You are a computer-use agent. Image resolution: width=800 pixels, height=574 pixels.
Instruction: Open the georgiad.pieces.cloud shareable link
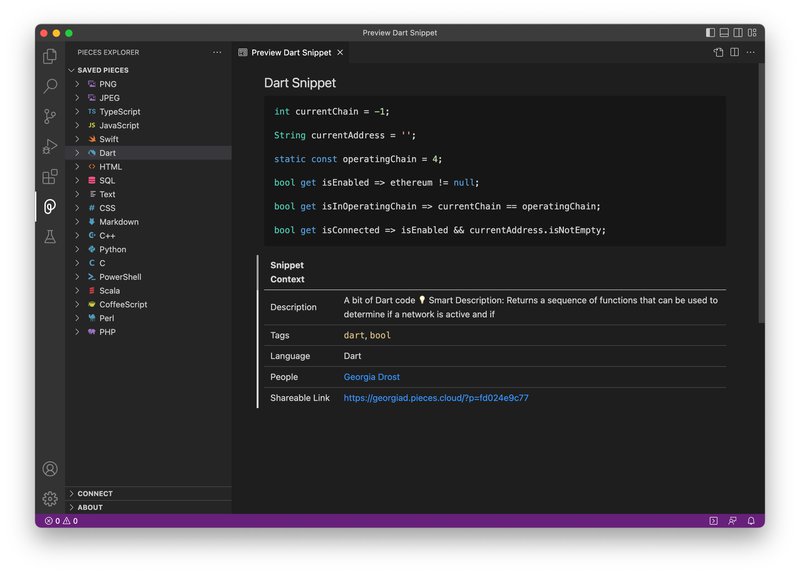pos(436,398)
